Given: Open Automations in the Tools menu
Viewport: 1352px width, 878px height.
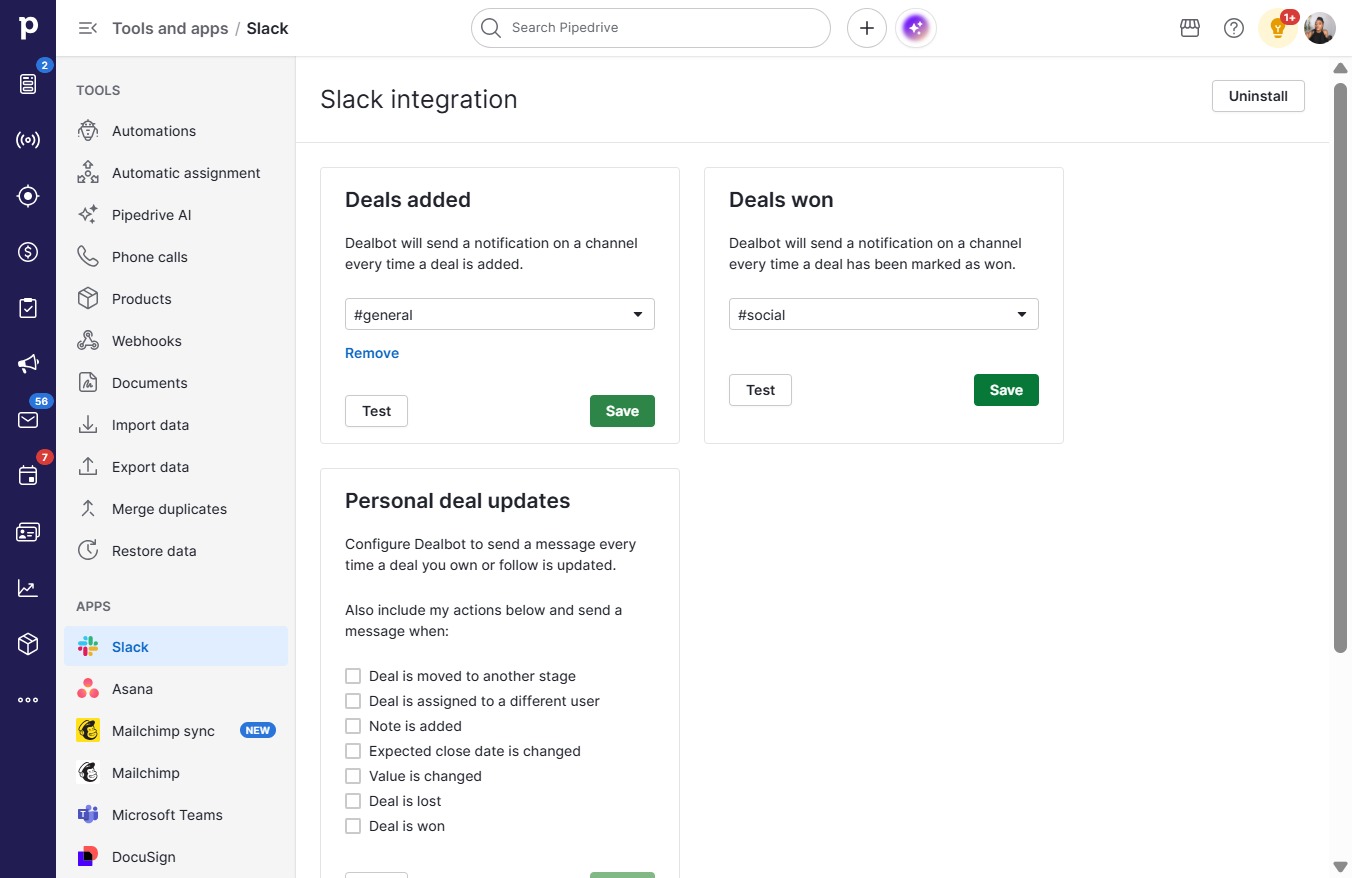Looking at the screenshot, I should point(176,131).
